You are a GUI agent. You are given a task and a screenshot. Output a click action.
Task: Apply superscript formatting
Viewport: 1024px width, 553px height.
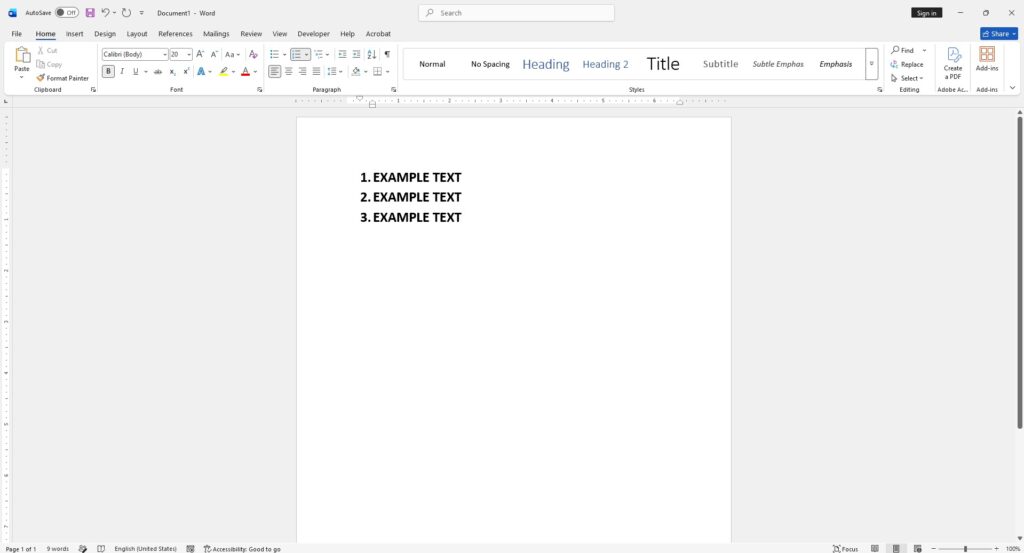click(x=186, y=72)
